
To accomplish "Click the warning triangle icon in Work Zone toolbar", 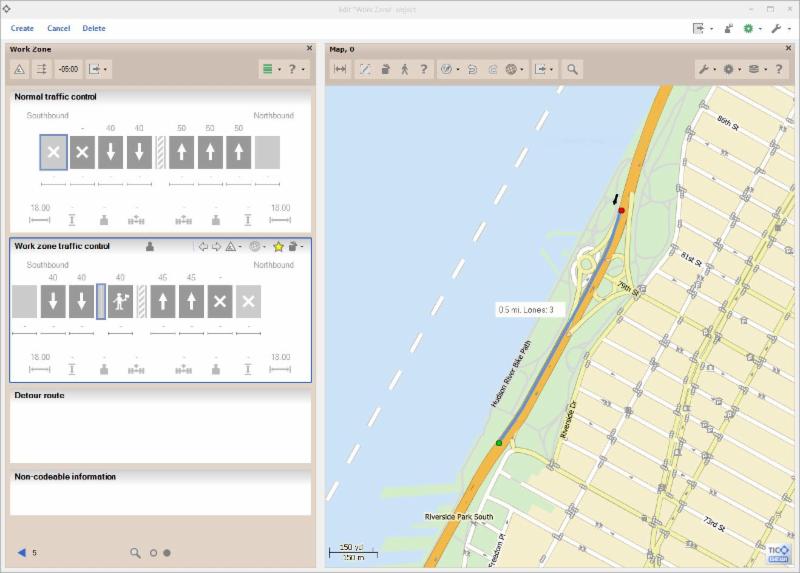I will coord(19,70).
